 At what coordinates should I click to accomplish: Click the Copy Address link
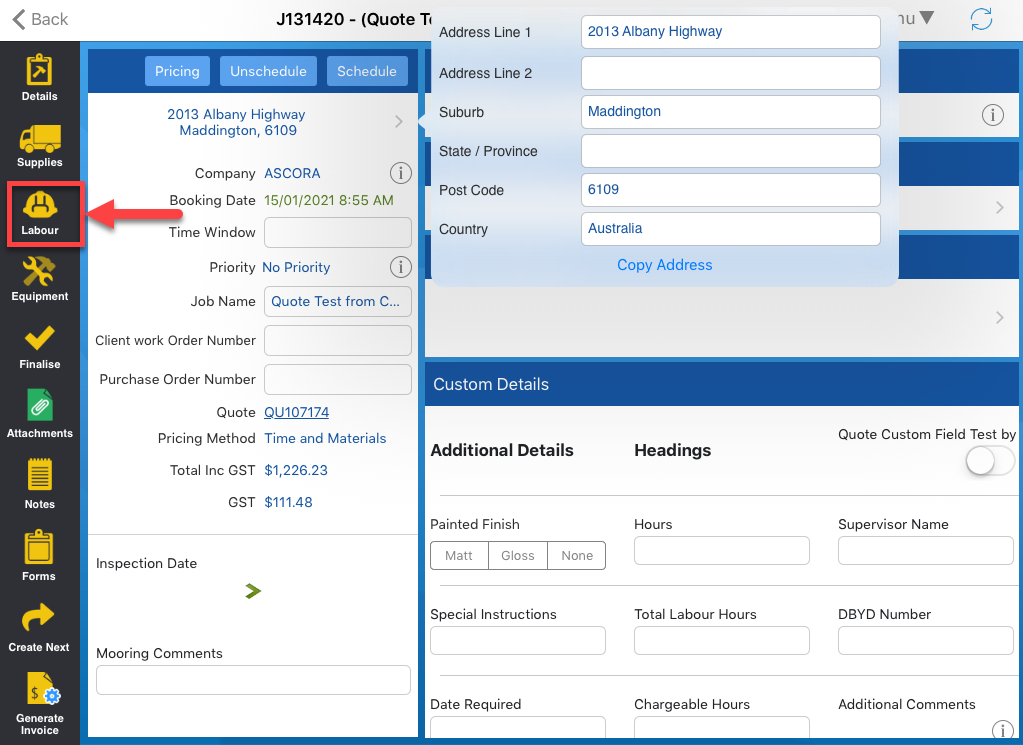pos(664,265)
